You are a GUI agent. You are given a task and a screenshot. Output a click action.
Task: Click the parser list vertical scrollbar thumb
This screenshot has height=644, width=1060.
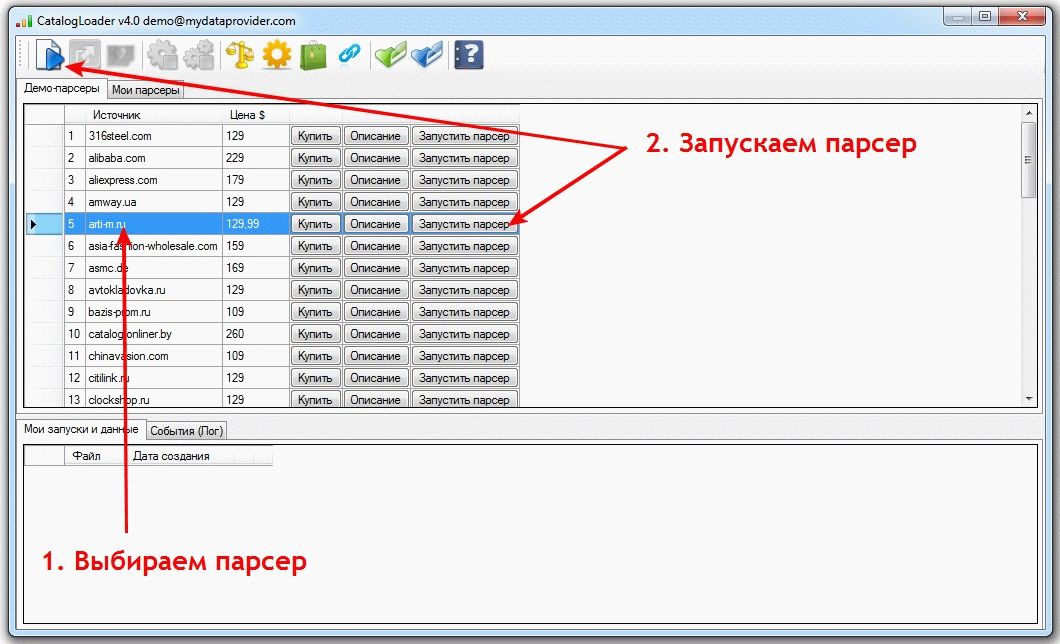pos(1029,160)
